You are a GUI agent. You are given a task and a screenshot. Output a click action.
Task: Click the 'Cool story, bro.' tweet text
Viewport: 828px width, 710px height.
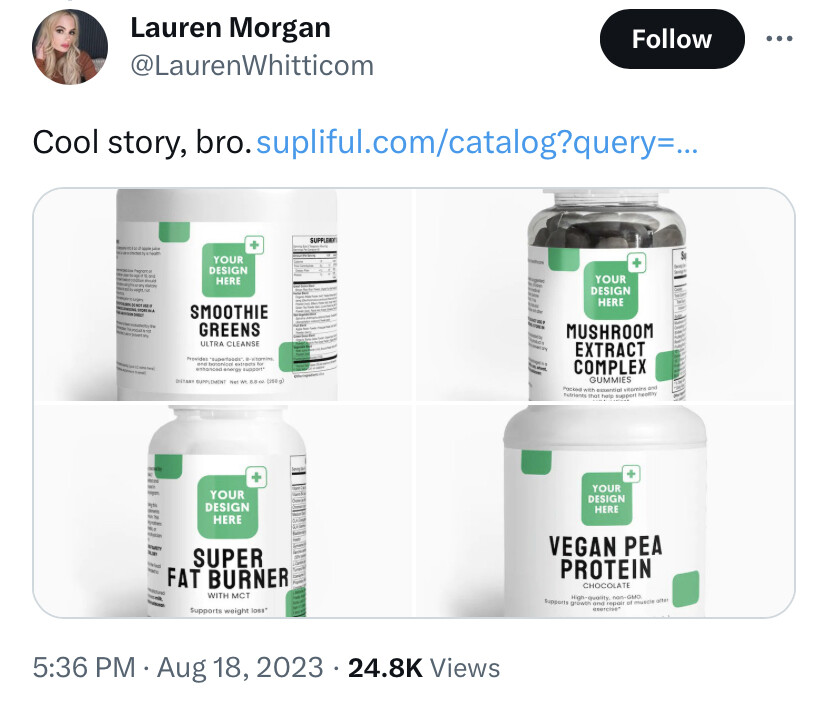[x=142, y=143]
